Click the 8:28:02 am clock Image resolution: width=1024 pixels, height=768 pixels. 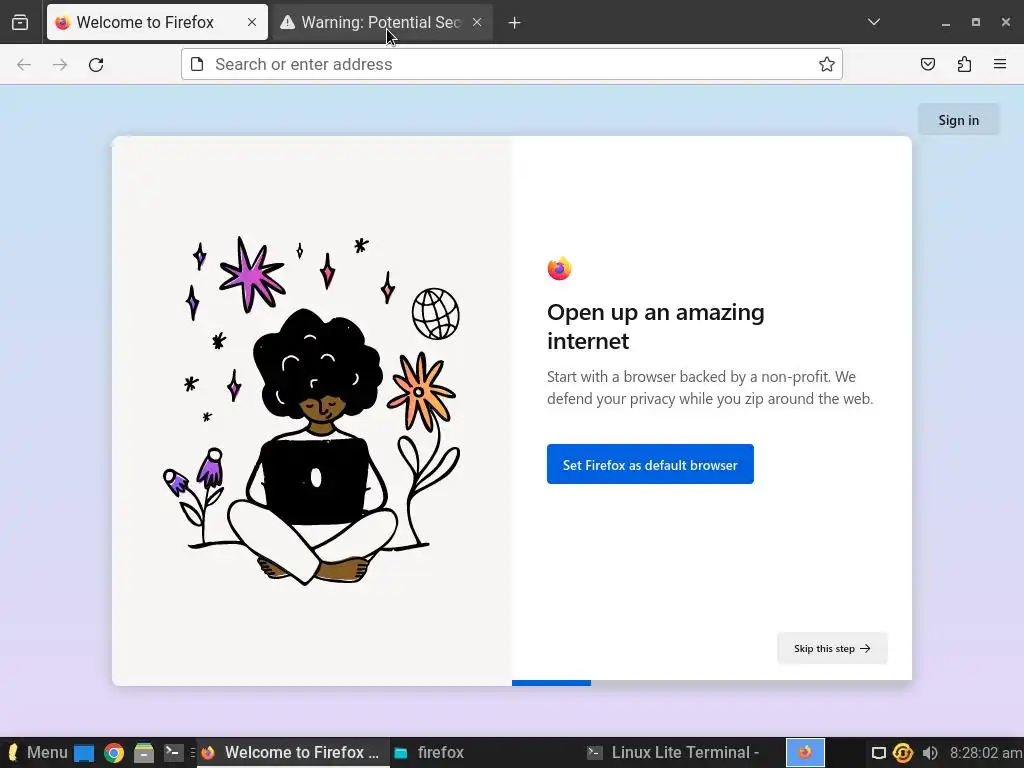coord(986,753)
